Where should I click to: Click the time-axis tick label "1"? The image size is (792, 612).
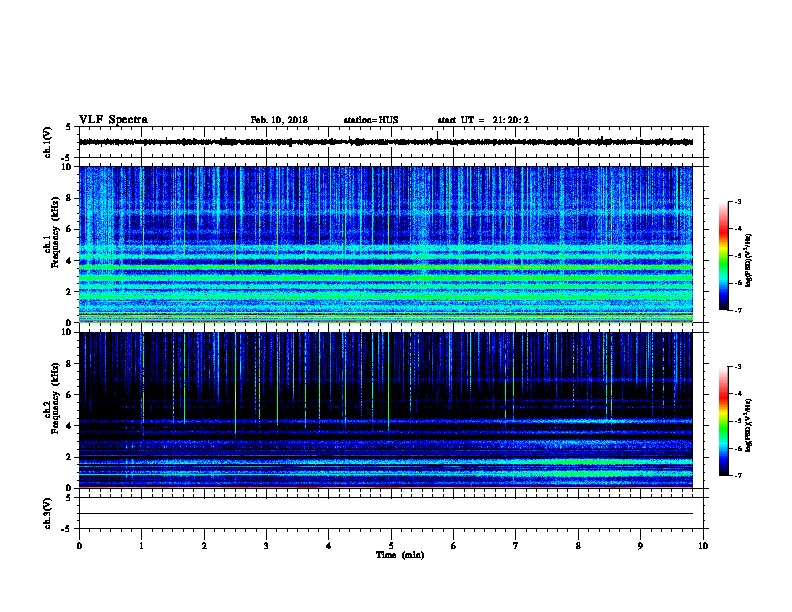[141, 546]
